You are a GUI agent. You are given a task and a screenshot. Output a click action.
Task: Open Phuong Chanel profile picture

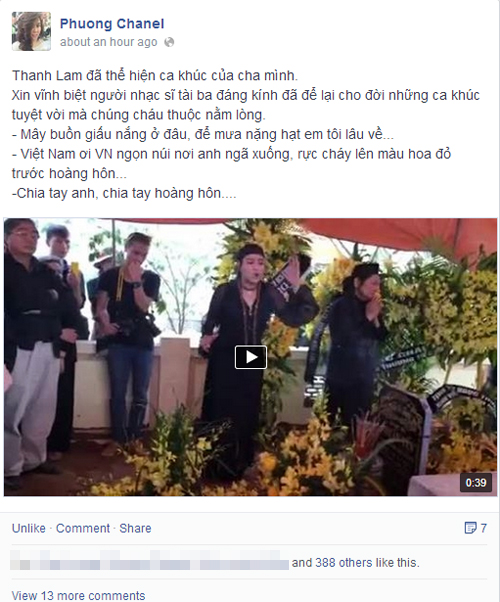pos(31,31)
